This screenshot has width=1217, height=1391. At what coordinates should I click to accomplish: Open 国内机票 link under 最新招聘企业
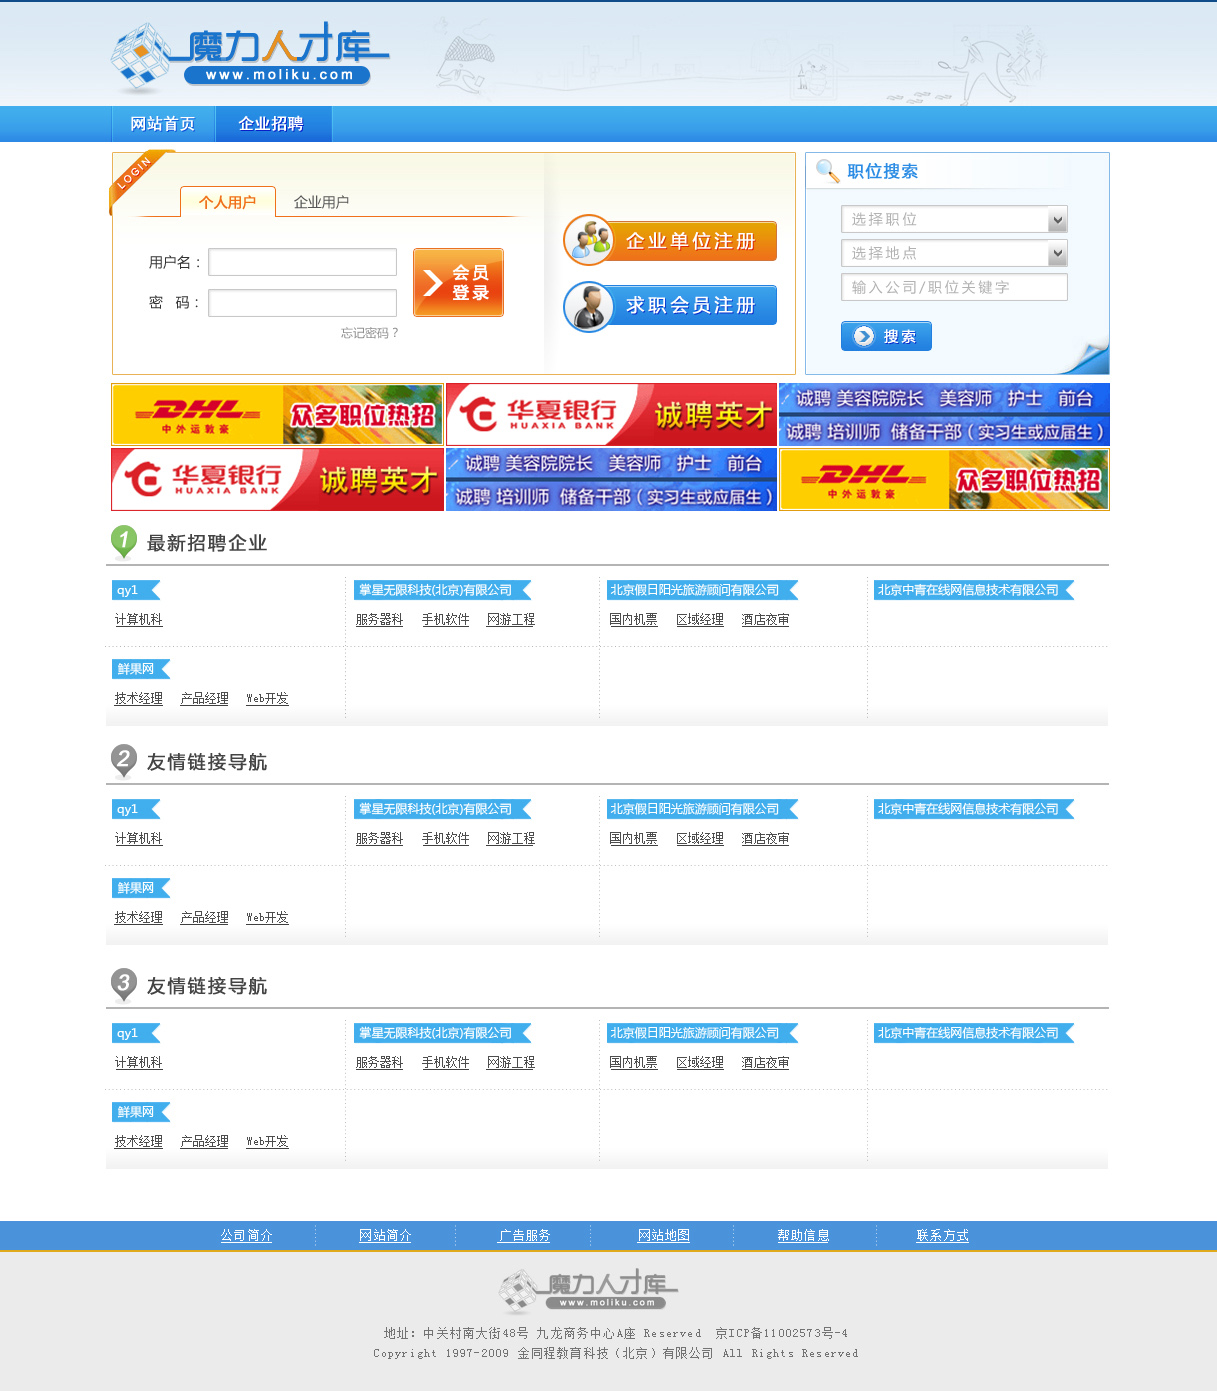click(634, 620)
